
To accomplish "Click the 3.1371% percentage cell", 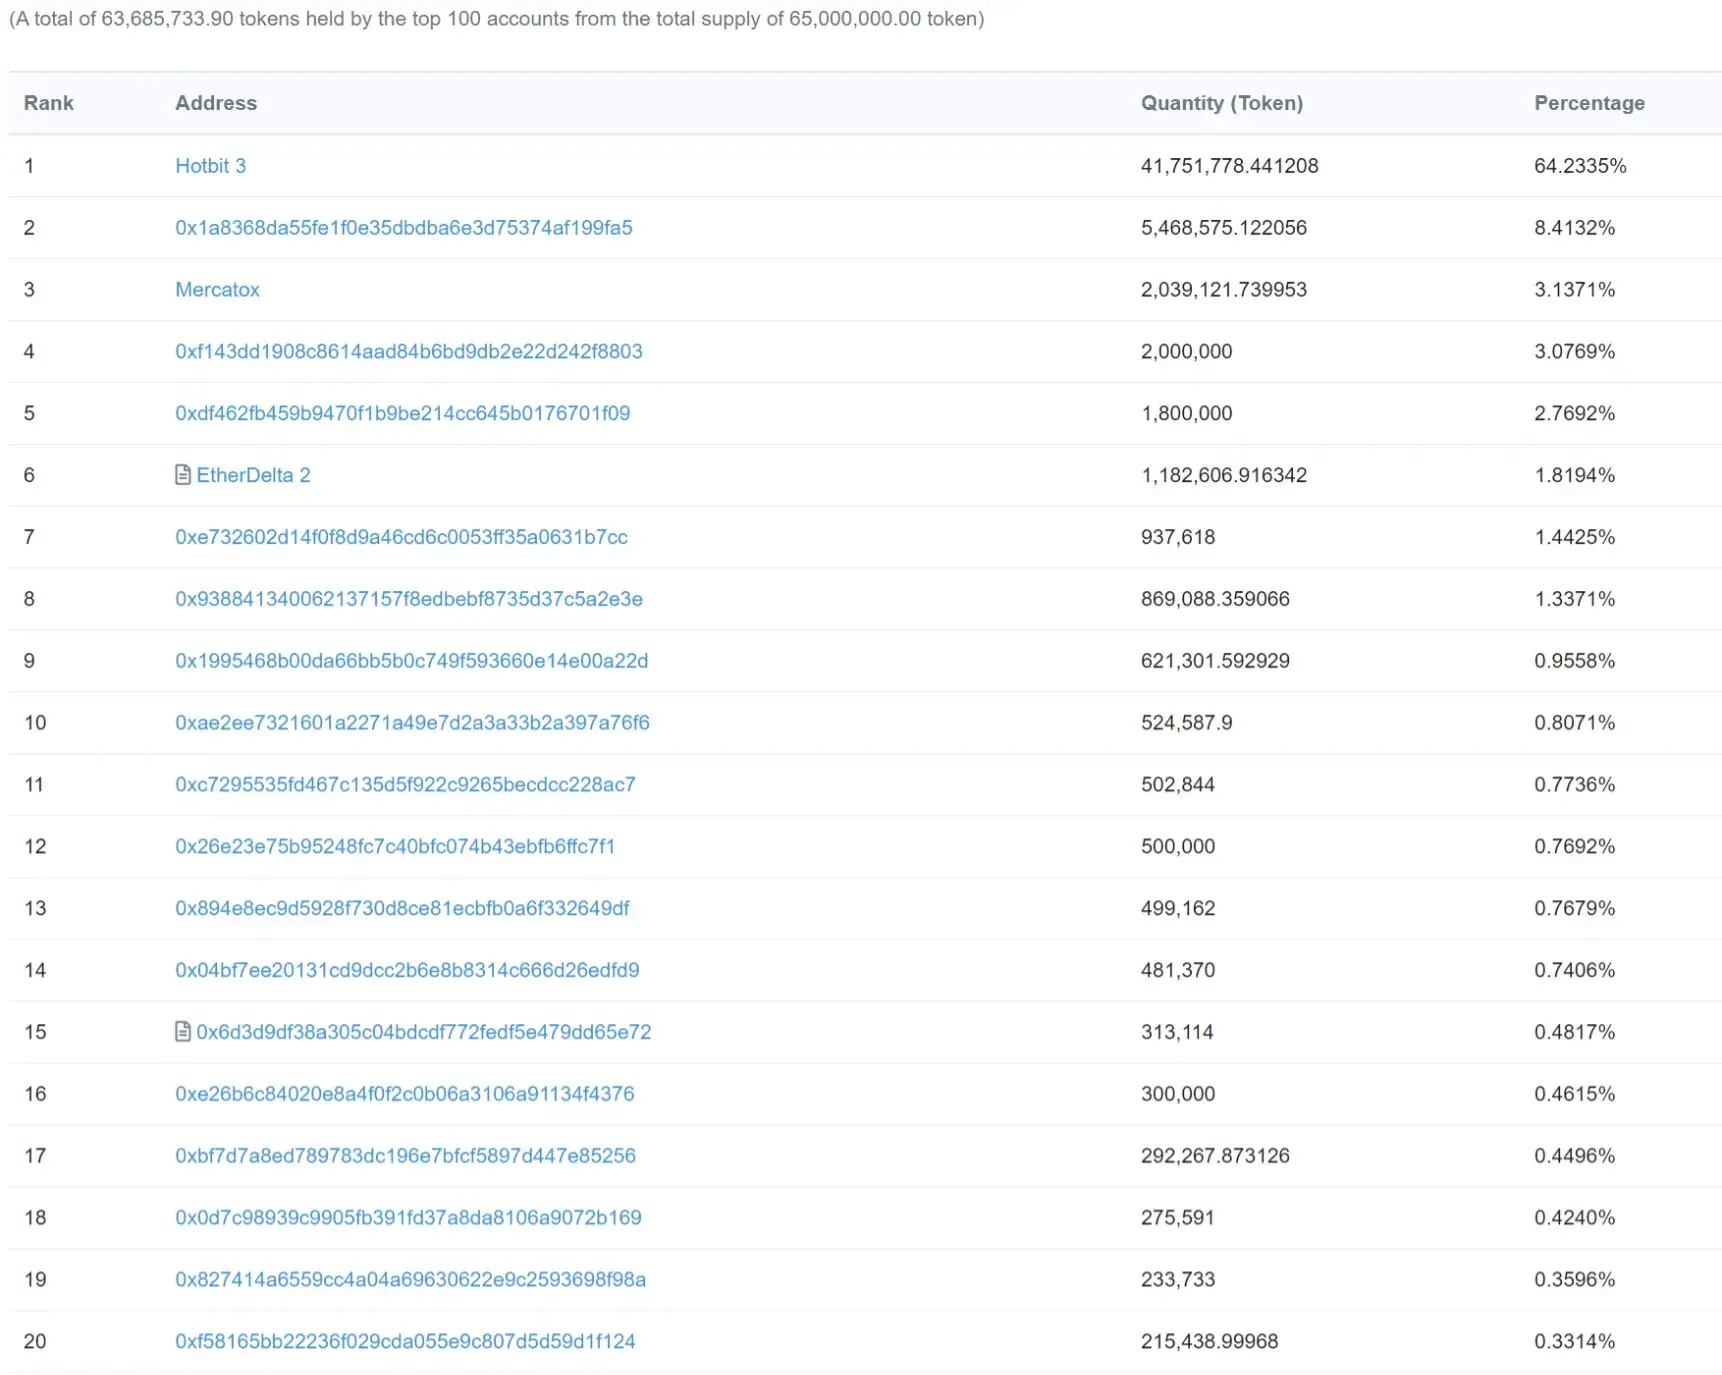I will pyautogui.click(x=1575, y=290).
